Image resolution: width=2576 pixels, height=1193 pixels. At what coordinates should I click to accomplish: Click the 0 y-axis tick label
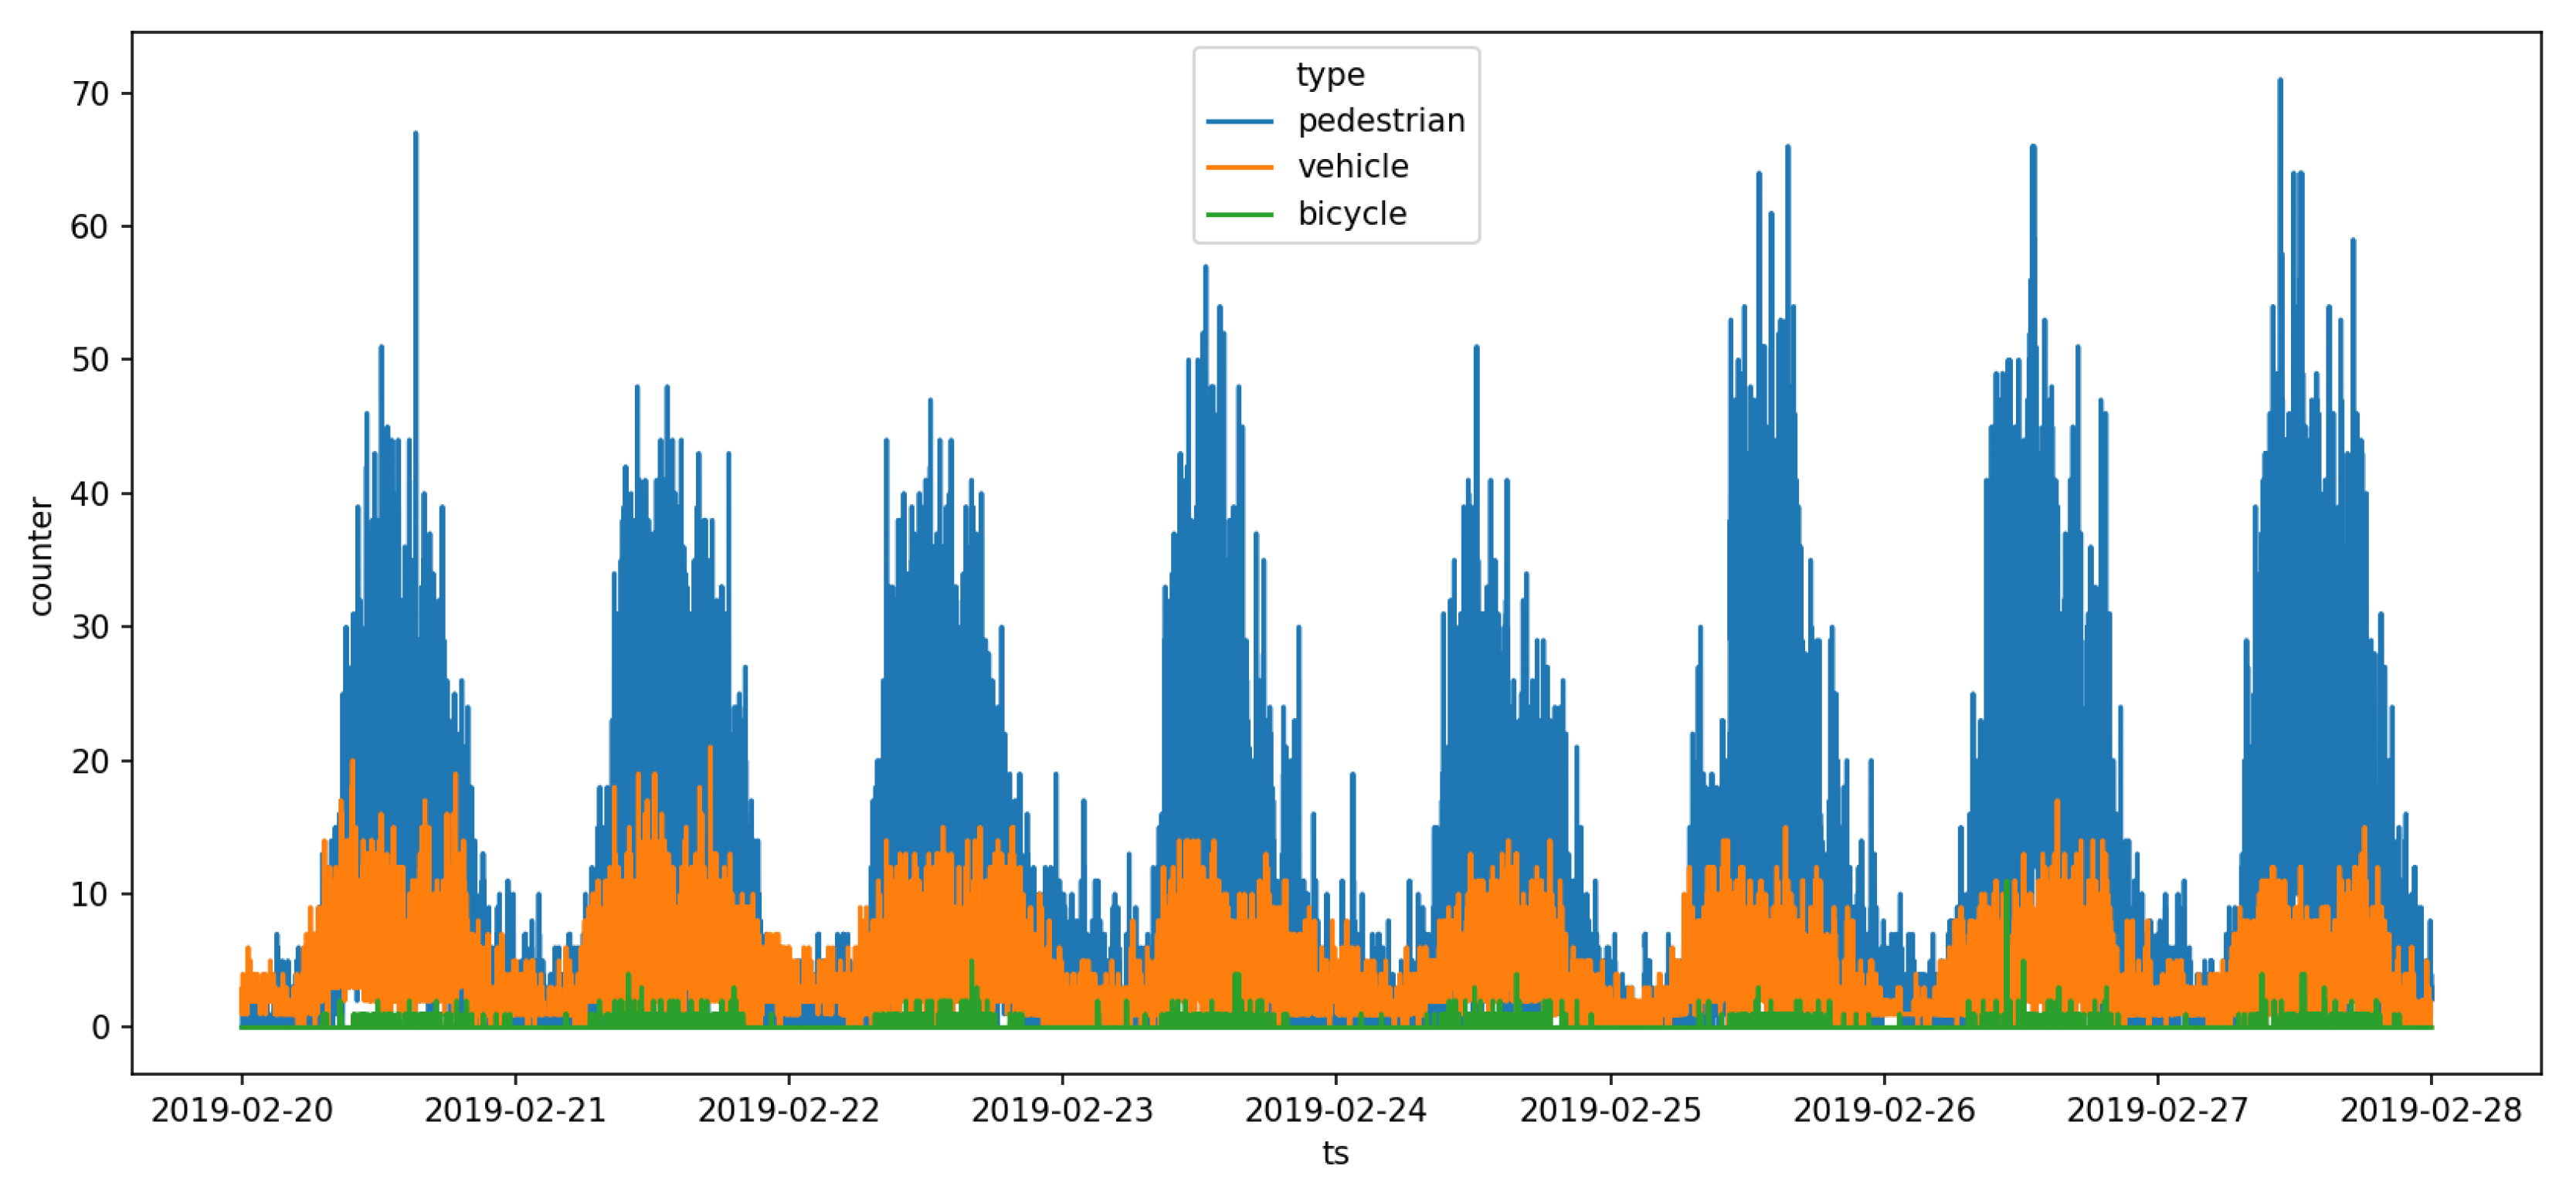coord(100,1027)
